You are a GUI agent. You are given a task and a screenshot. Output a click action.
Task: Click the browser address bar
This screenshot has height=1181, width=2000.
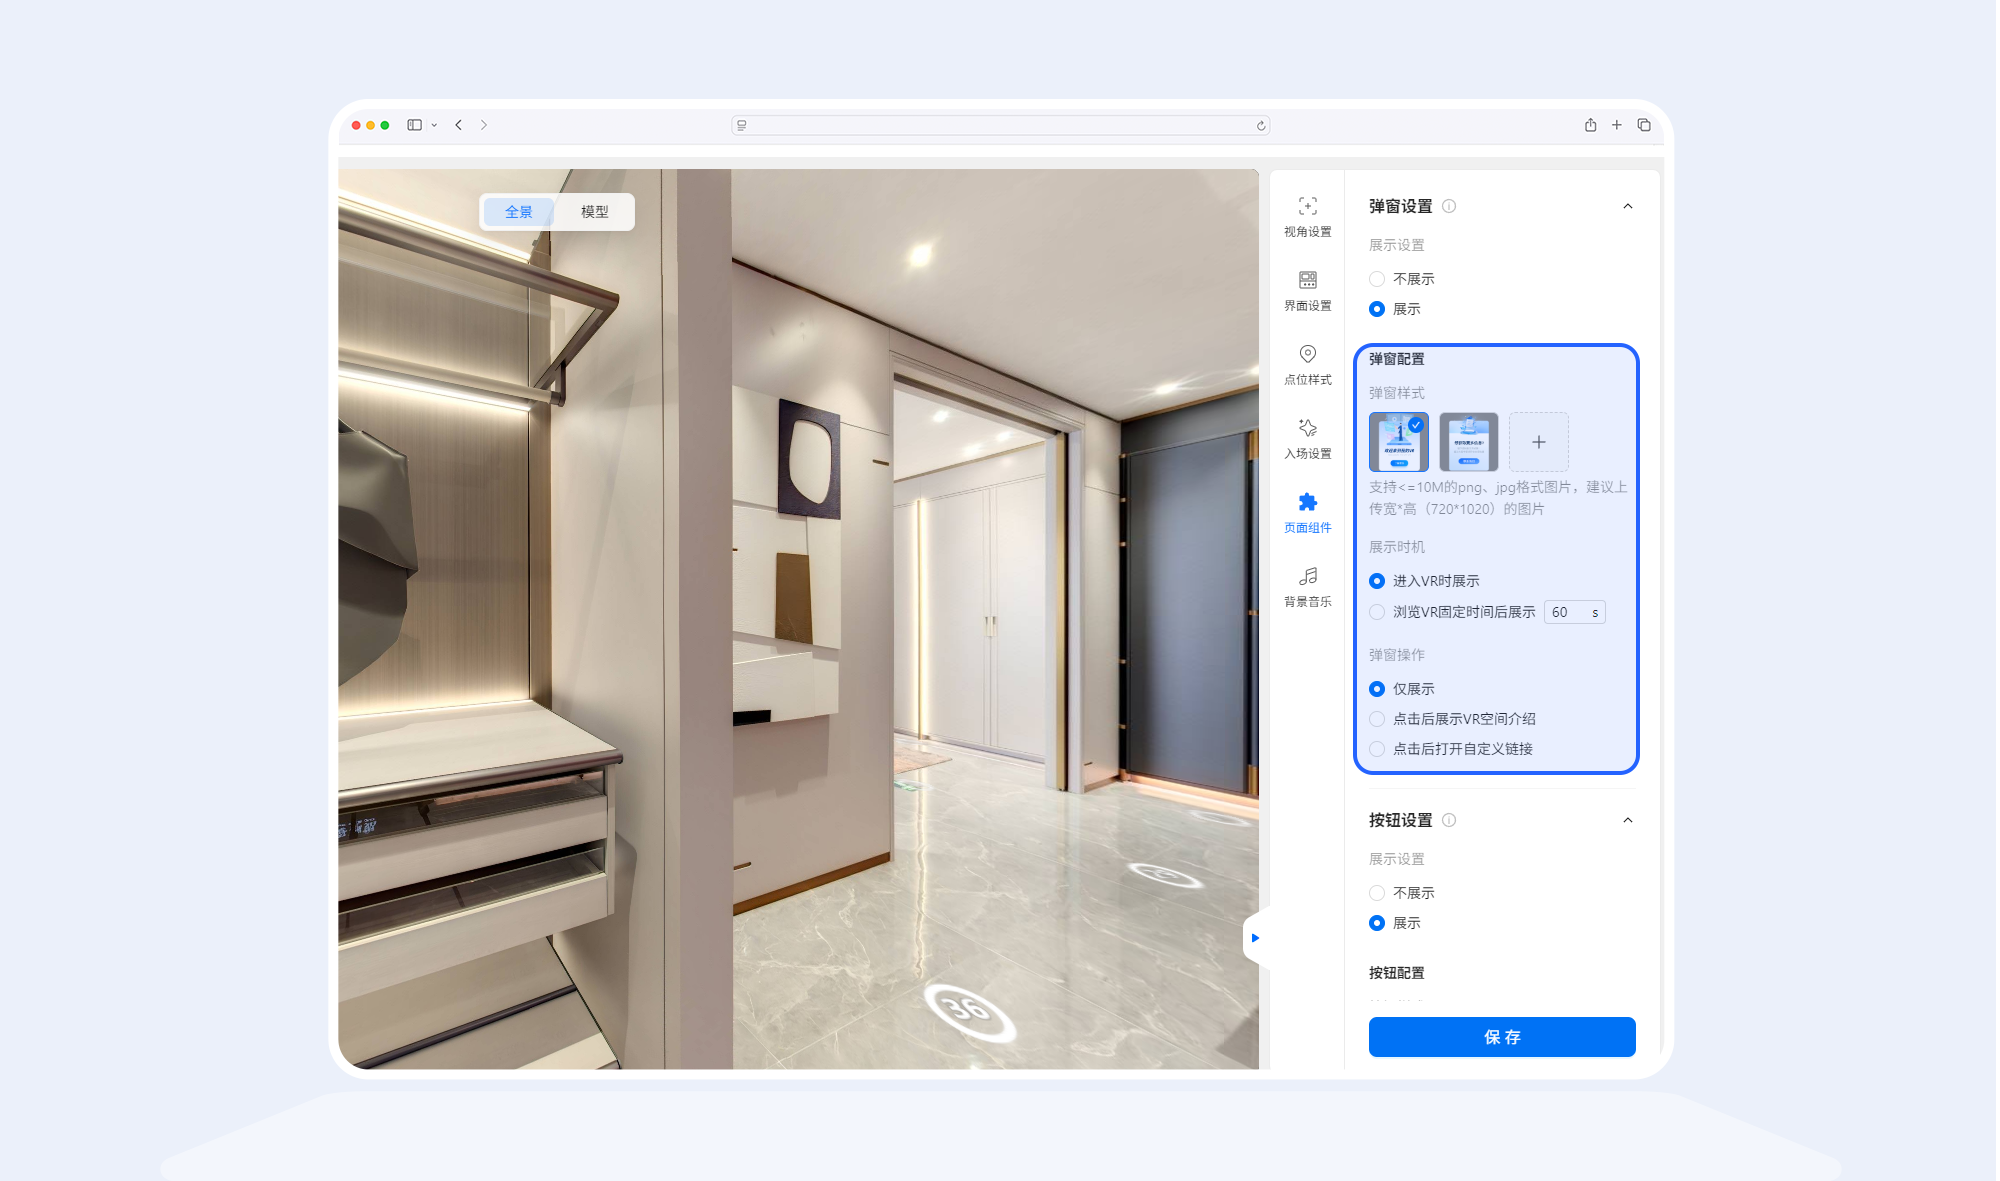(1000, 125)
